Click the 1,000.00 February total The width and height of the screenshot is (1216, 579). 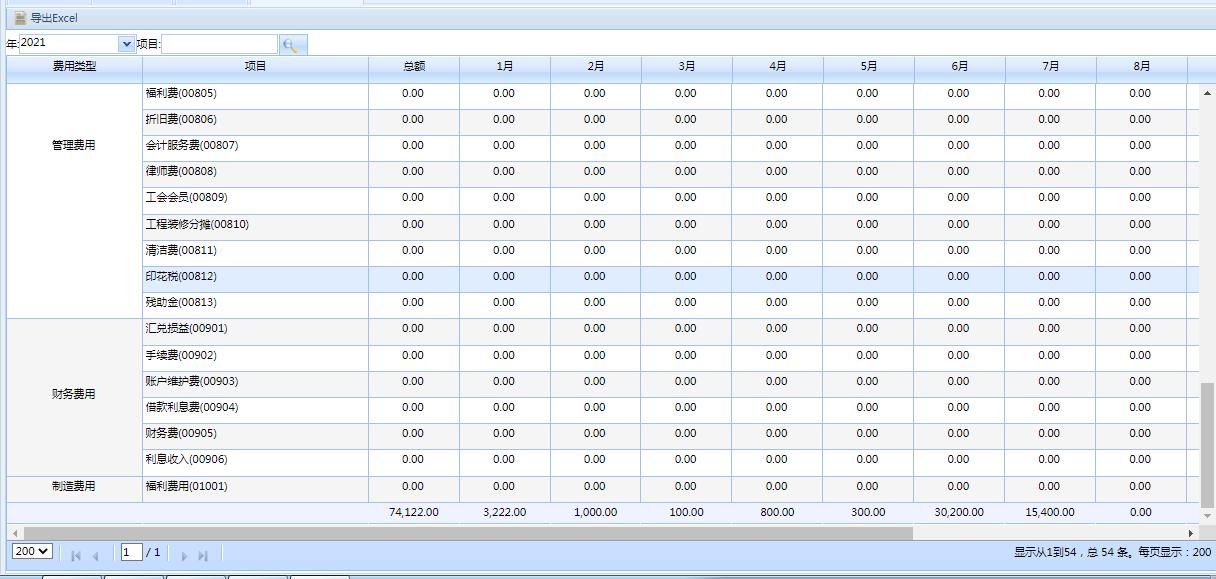596,512
